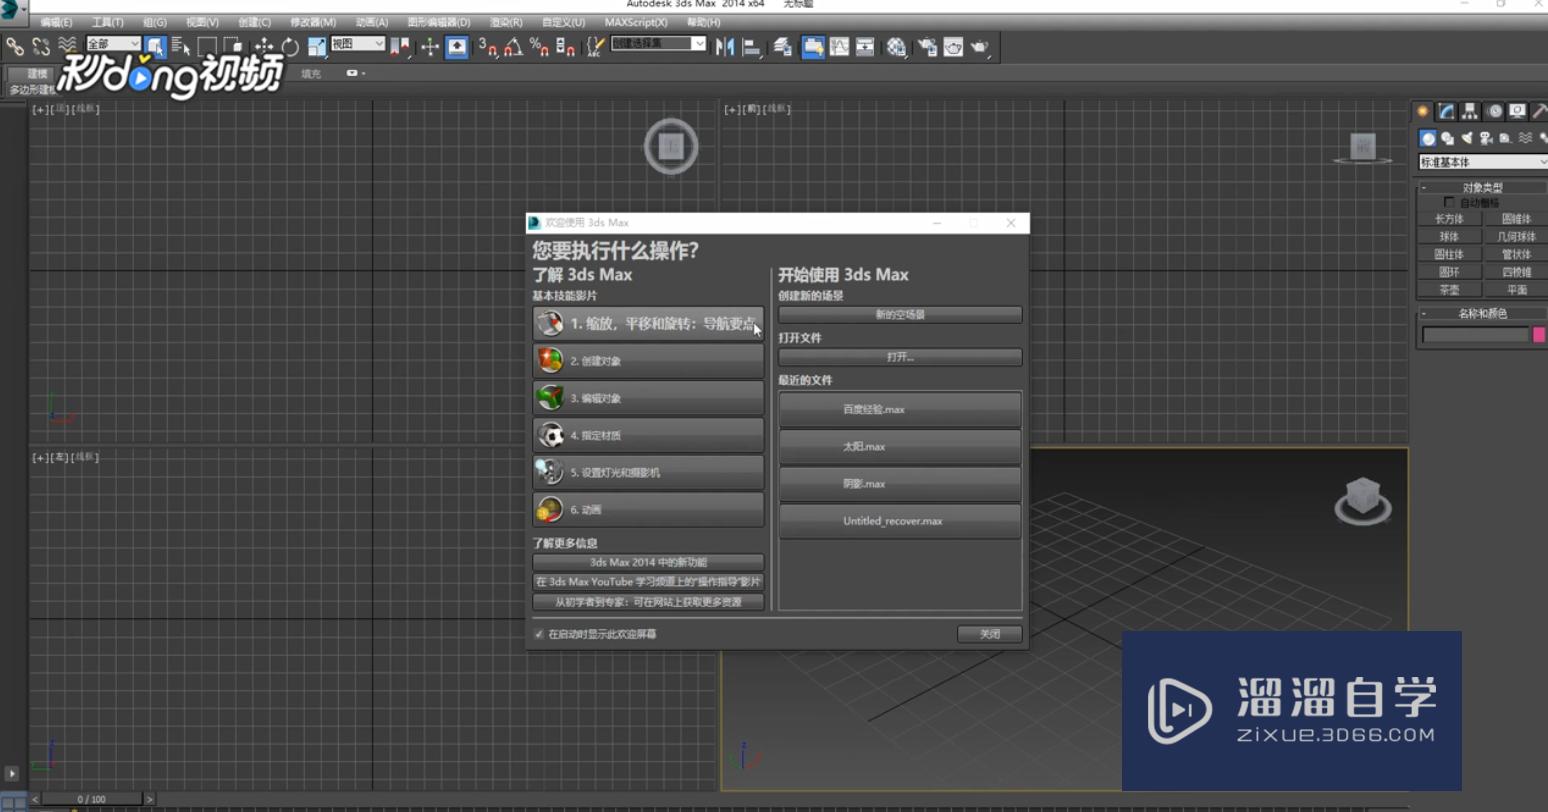Click 关闭 to dismiss the welcome dialog
Viewport: 1548px width, 812px height.
(990, 634)
